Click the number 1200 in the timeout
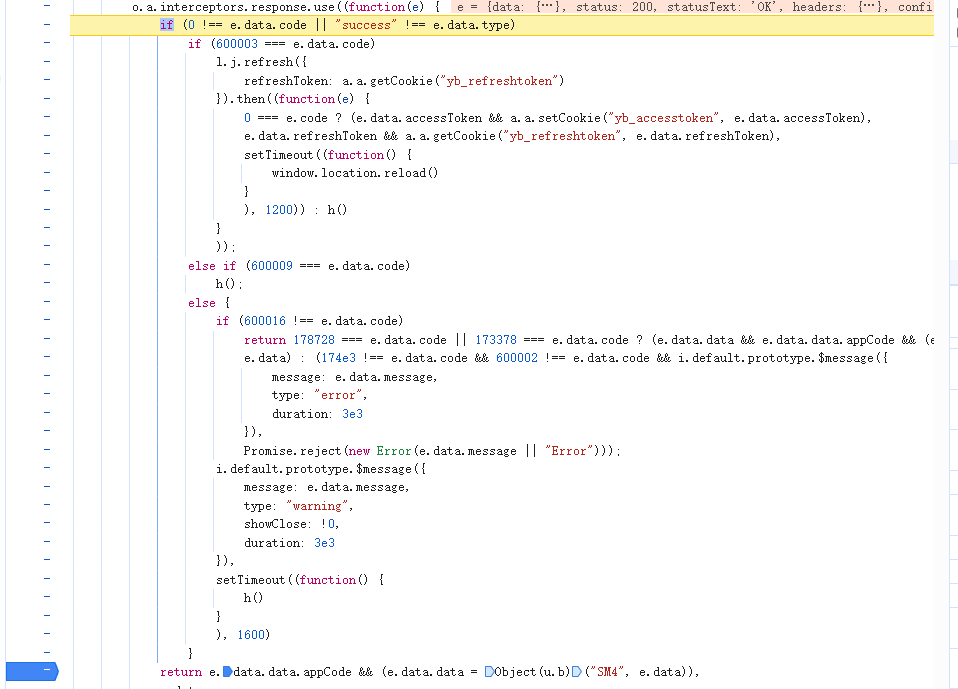 (x=279, y=210)
